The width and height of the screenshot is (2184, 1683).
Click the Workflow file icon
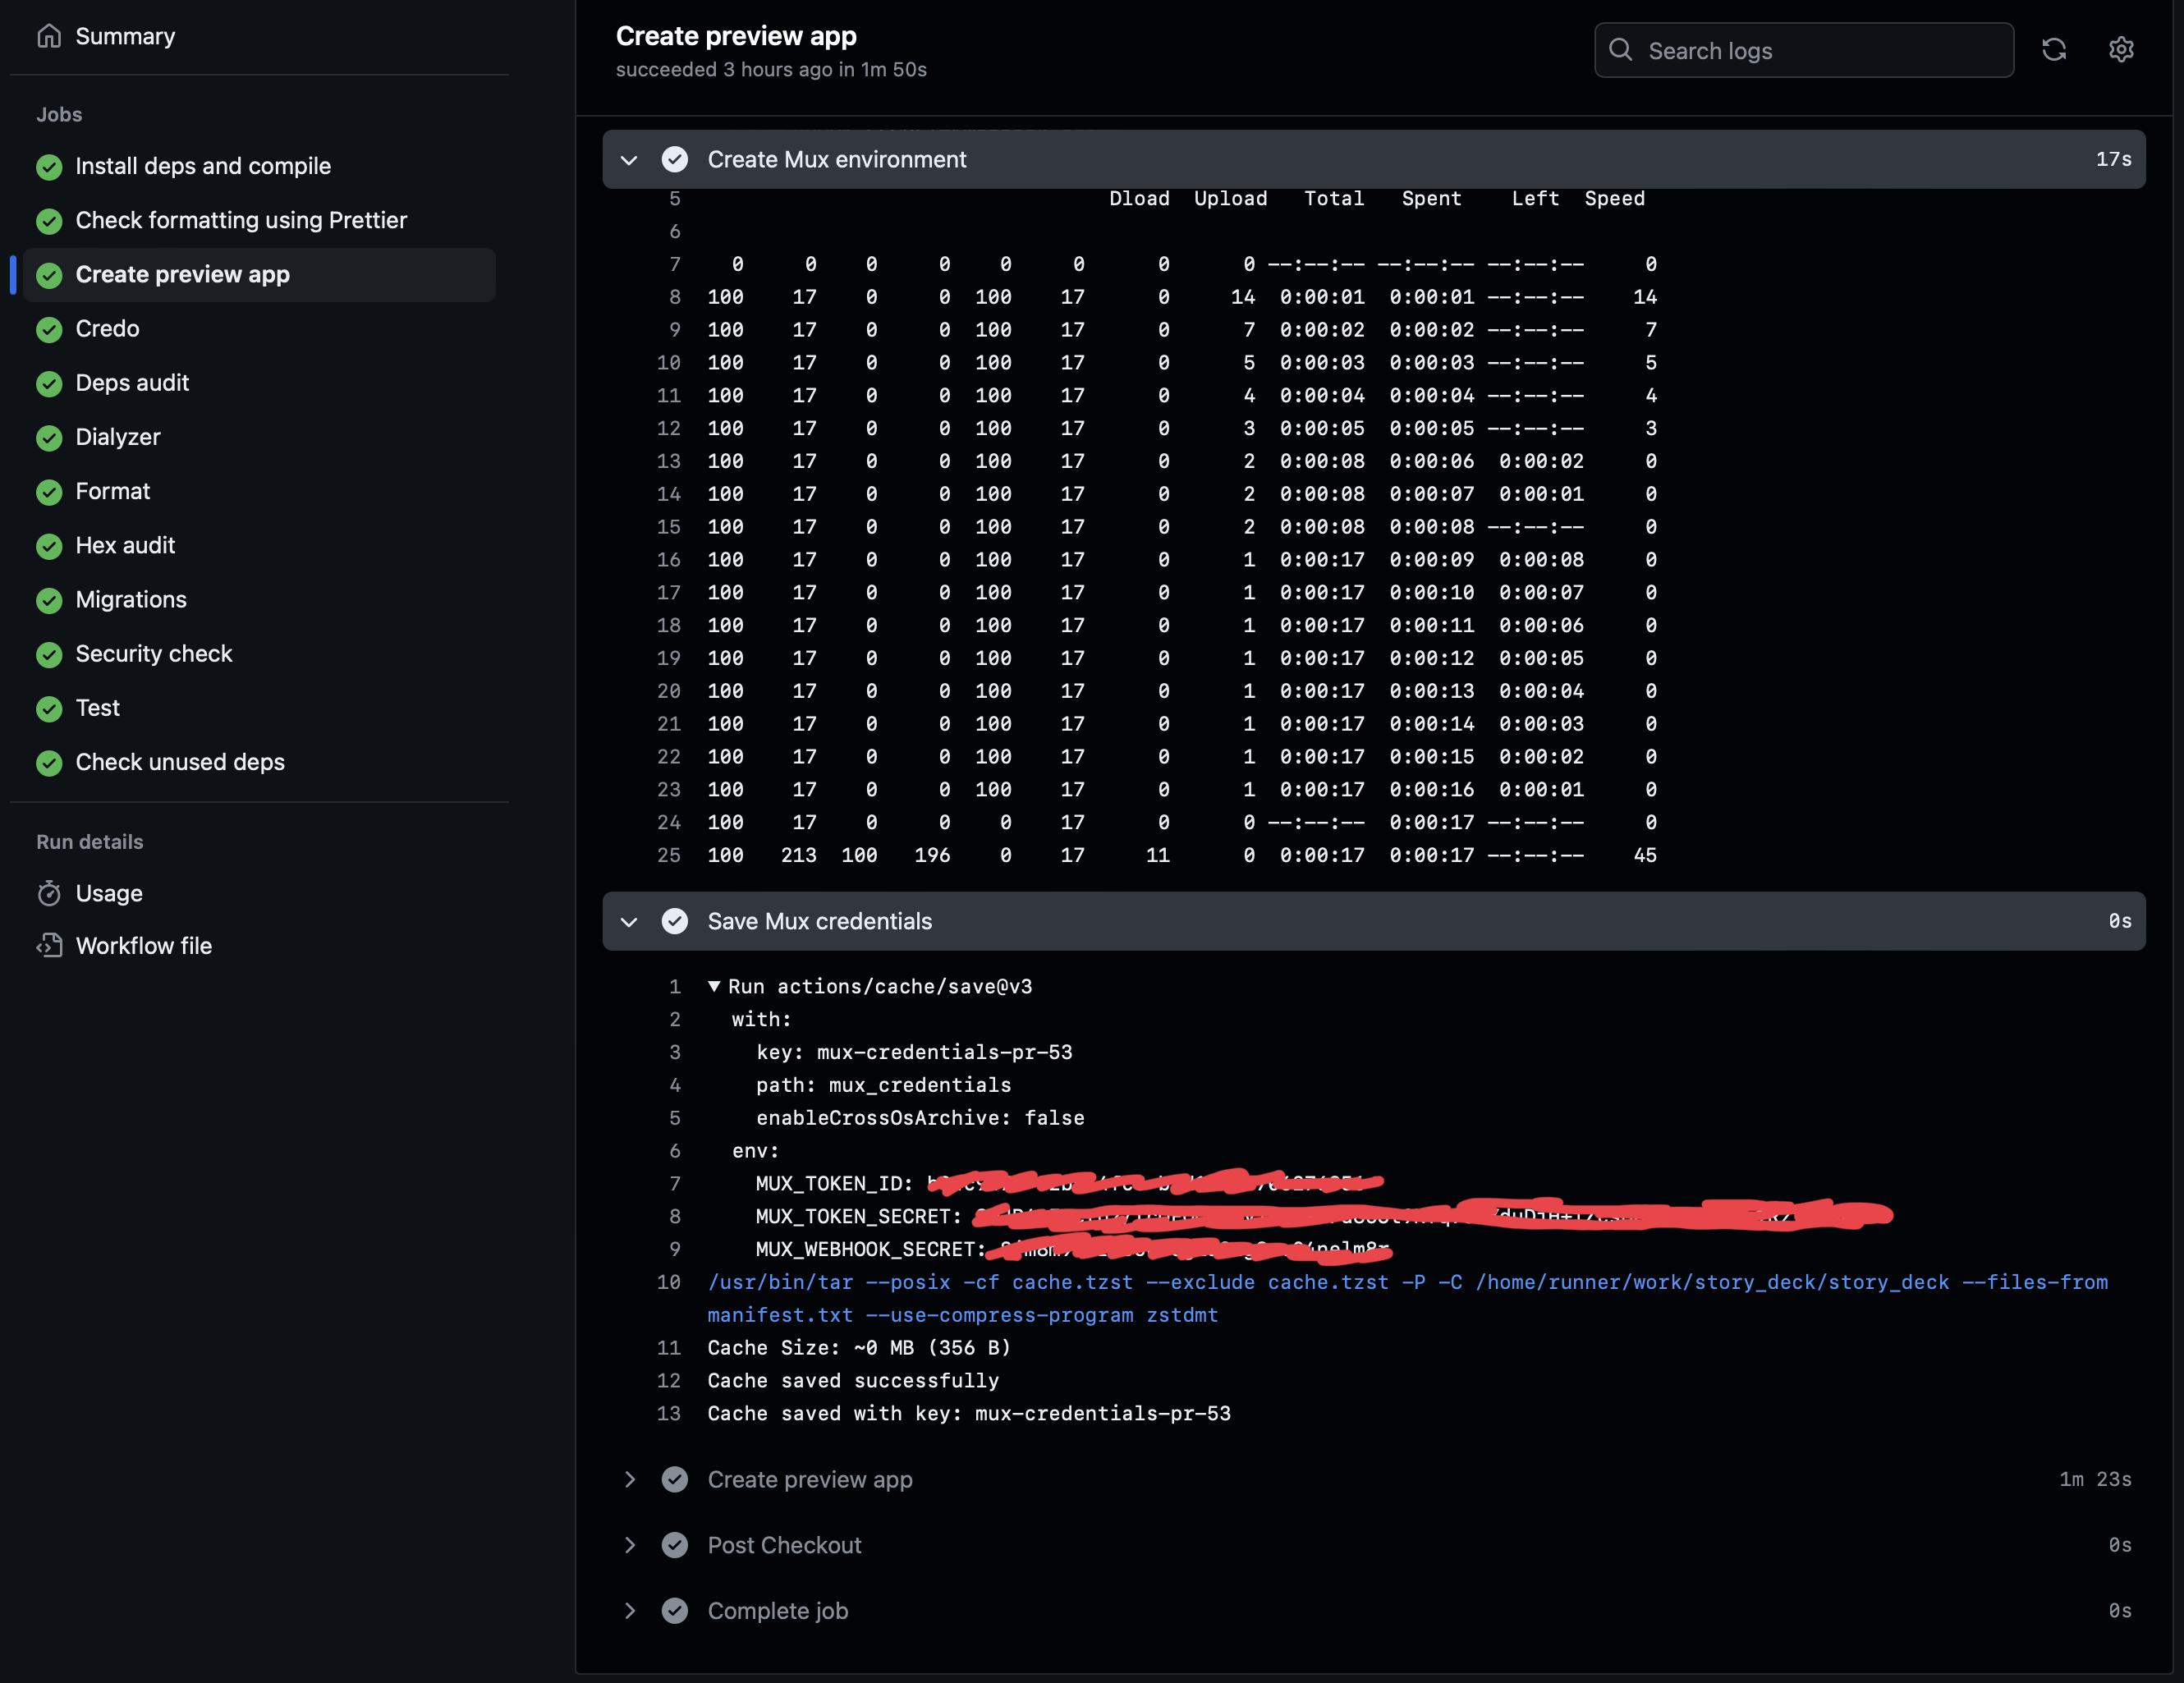click(49, 945)
